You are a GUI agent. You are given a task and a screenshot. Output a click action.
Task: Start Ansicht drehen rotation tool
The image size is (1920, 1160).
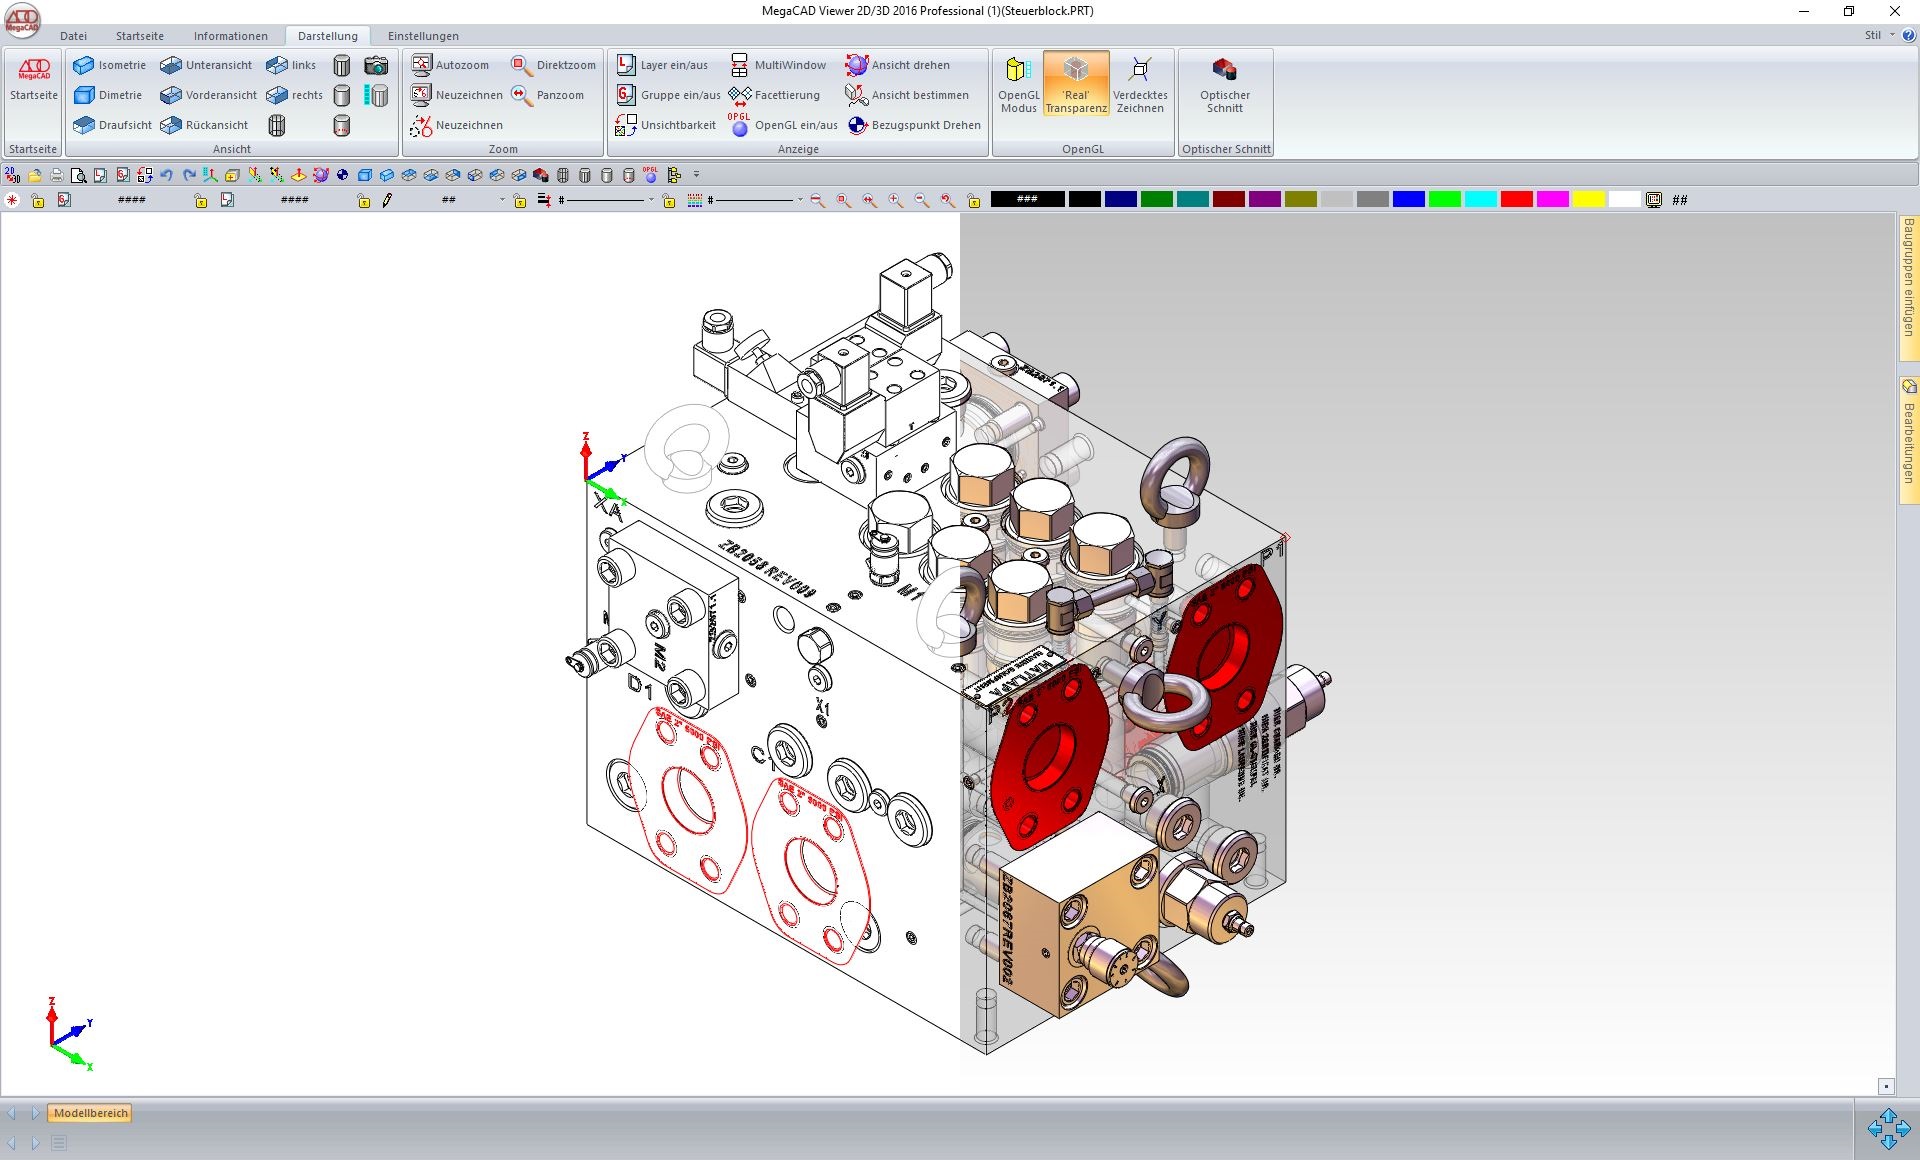(898, 65)
